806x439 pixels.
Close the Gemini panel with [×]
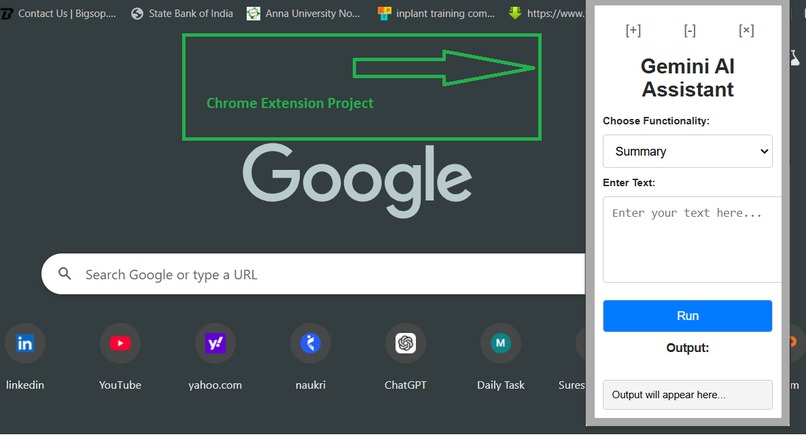[x=746, y=30]
